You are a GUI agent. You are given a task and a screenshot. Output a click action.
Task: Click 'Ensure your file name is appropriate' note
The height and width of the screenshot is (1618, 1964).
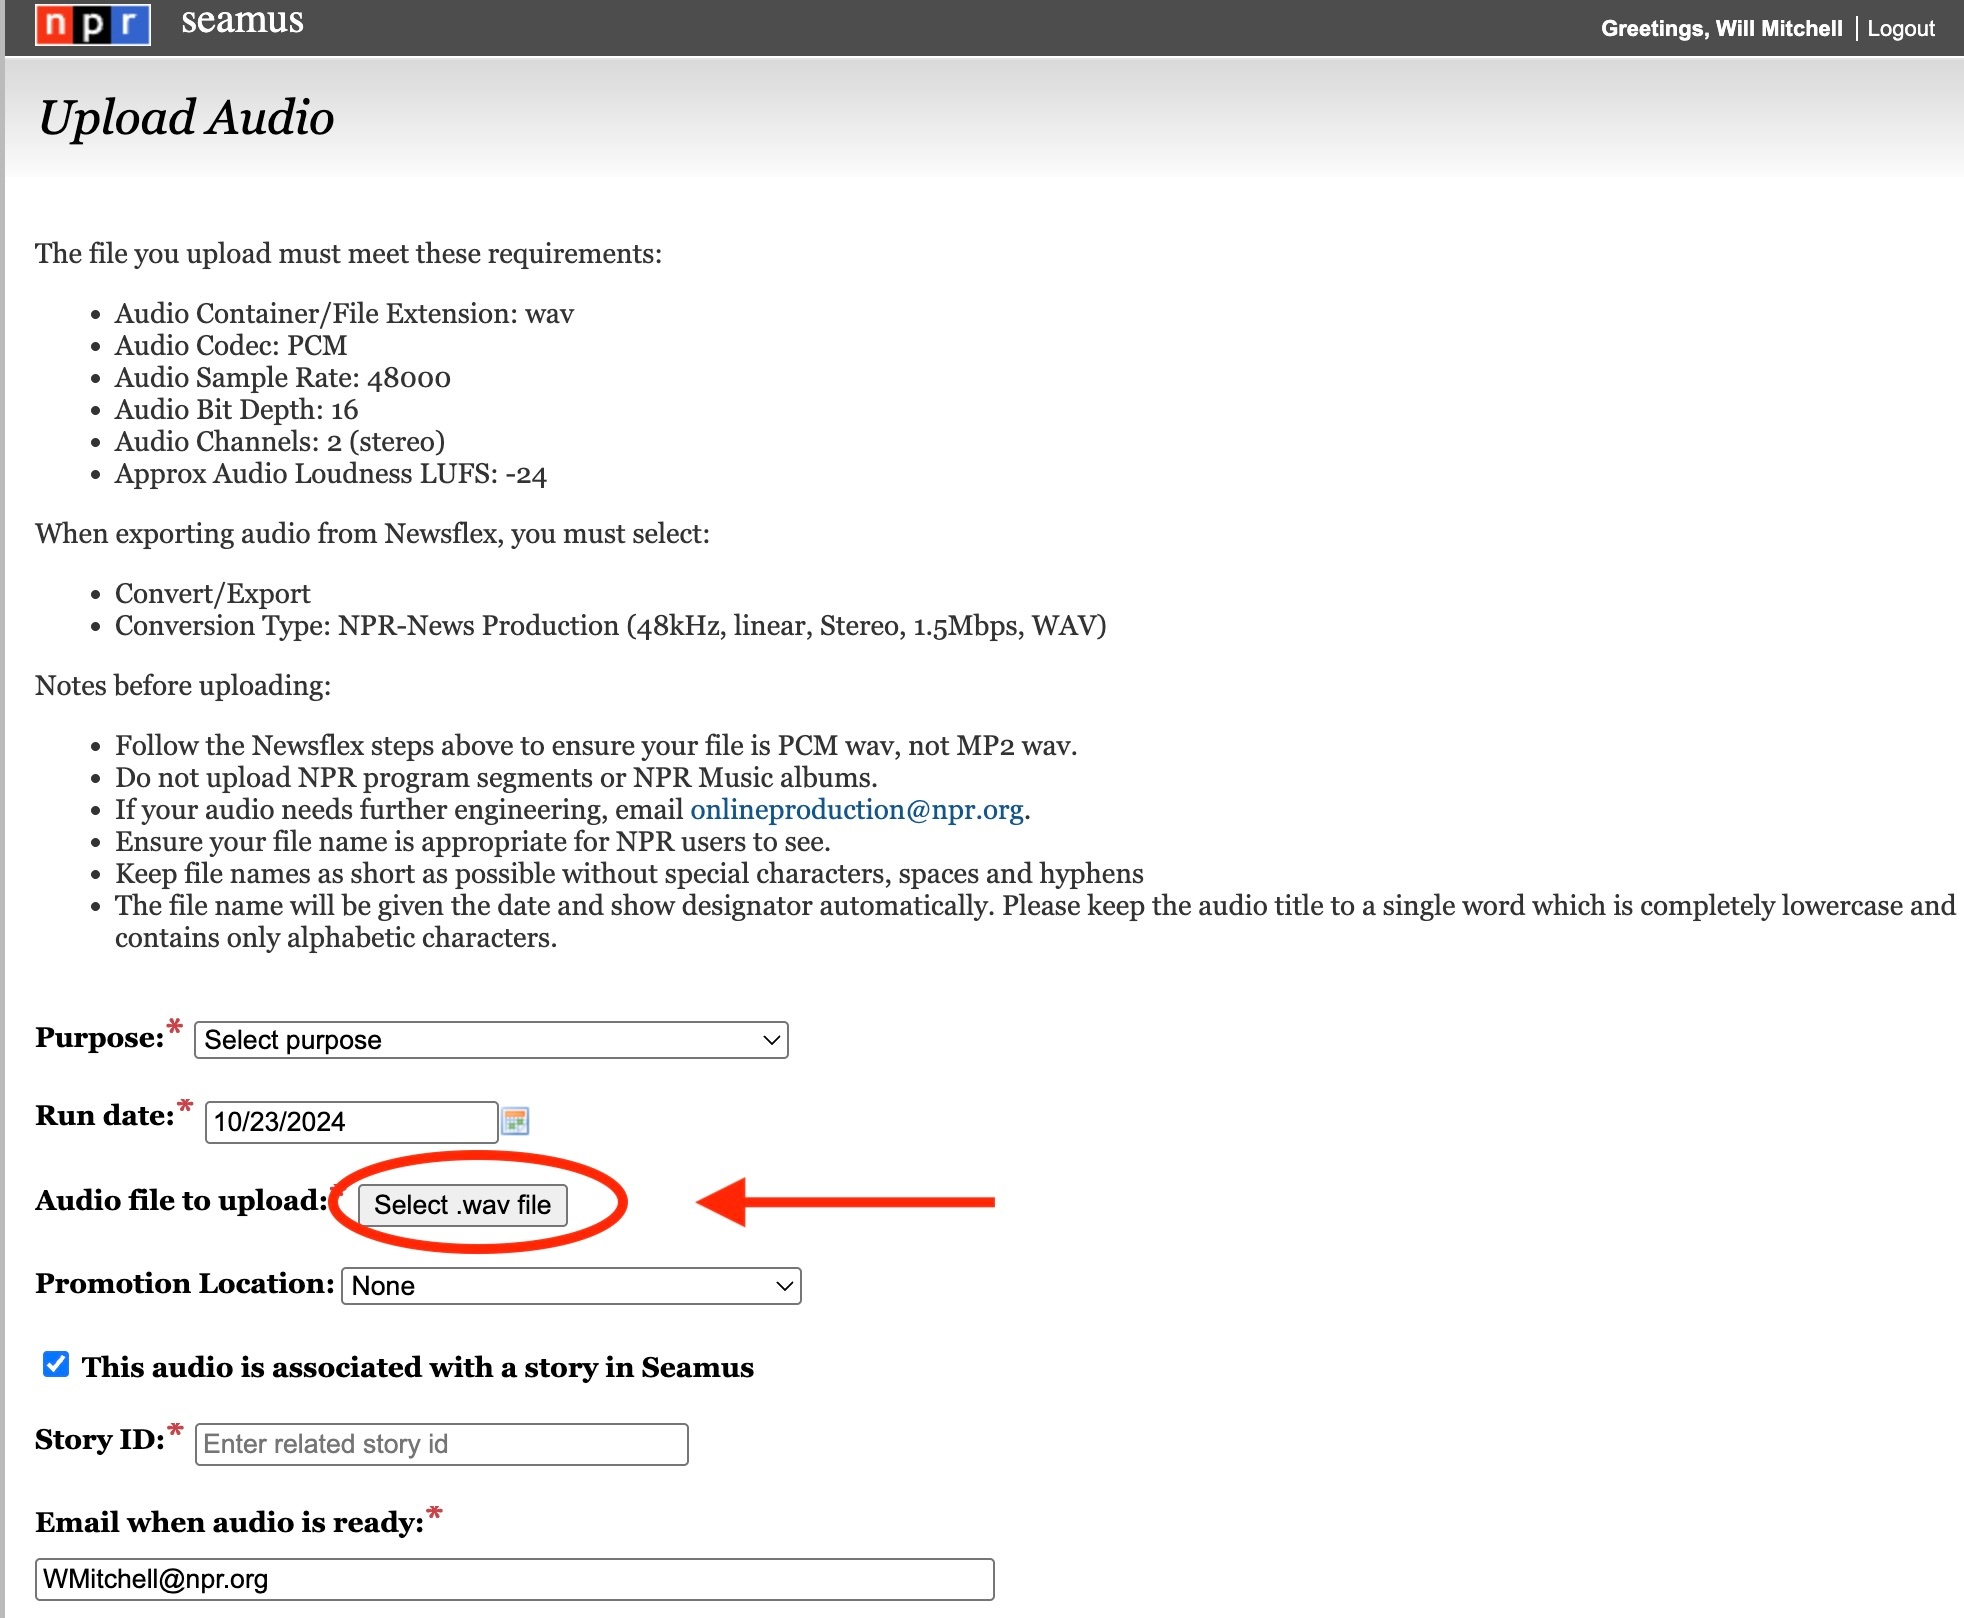[473, 842]
